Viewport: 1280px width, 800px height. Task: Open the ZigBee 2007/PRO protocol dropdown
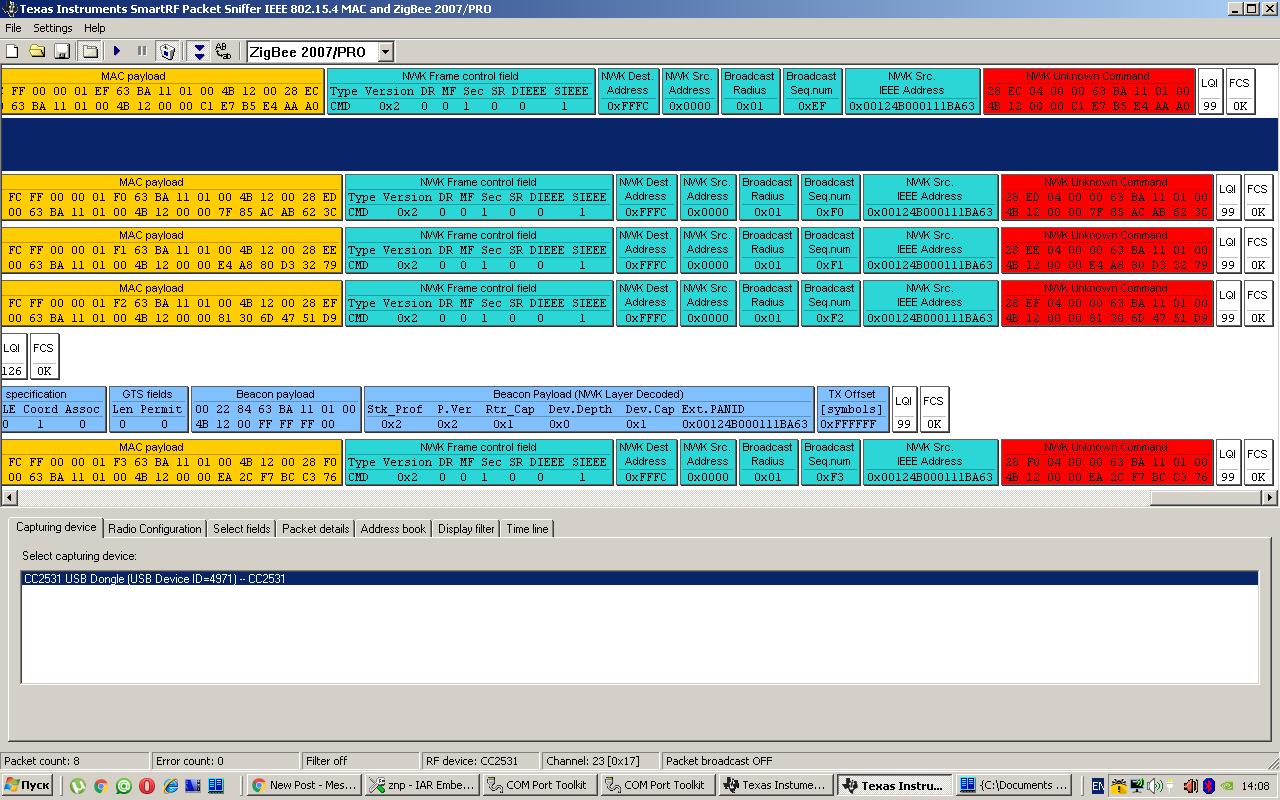tap(385, 52)
